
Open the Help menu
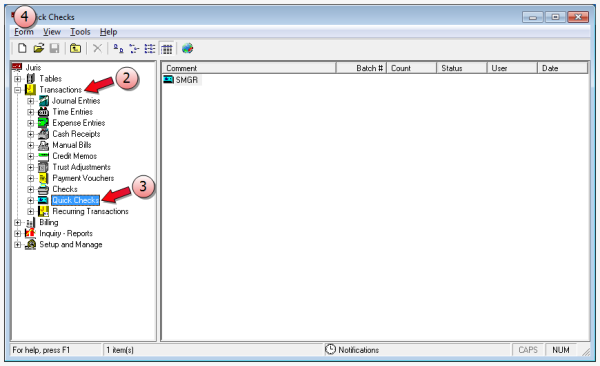(108, 32)
